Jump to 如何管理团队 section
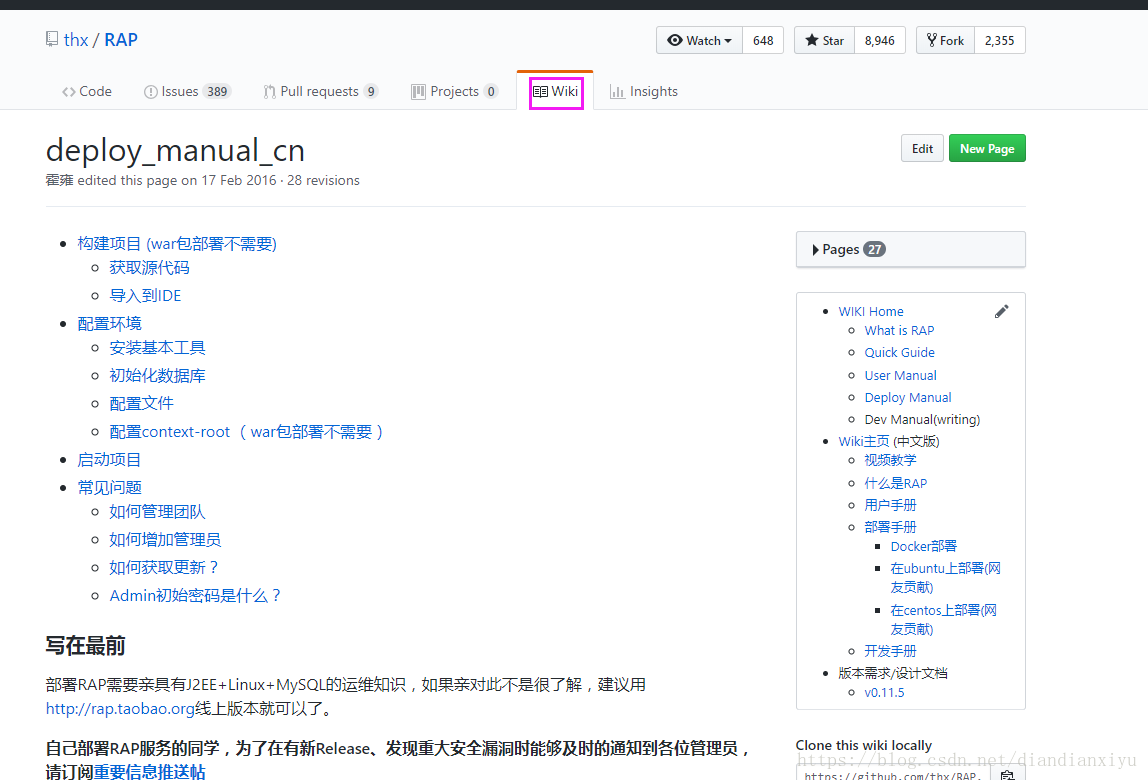This screenshot has height=780, width=1148. coord(157,512)
